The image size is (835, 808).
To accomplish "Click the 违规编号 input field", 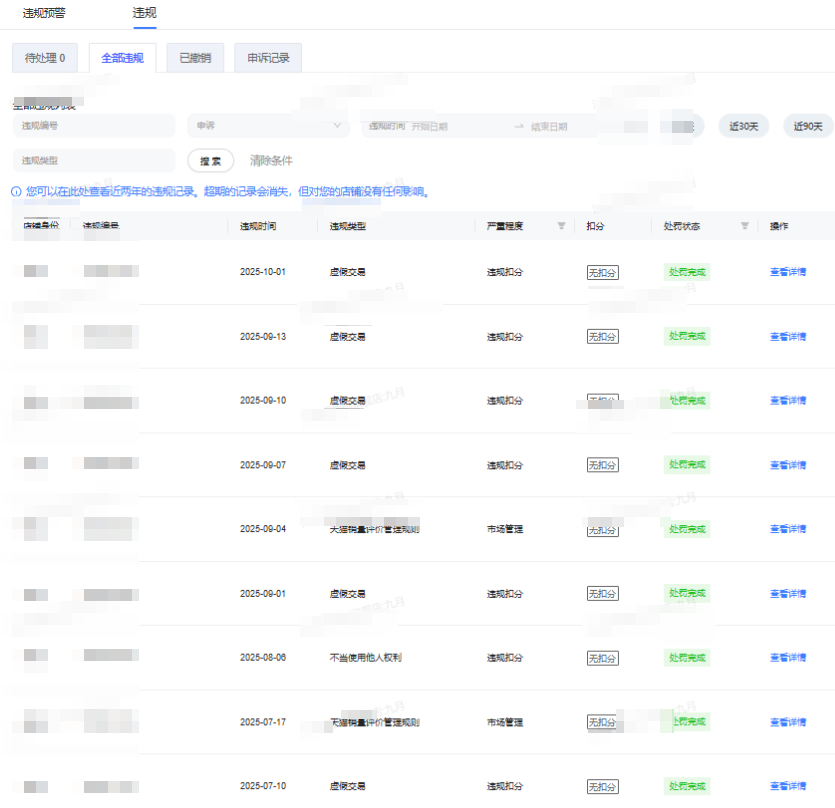I will point(94,126).
